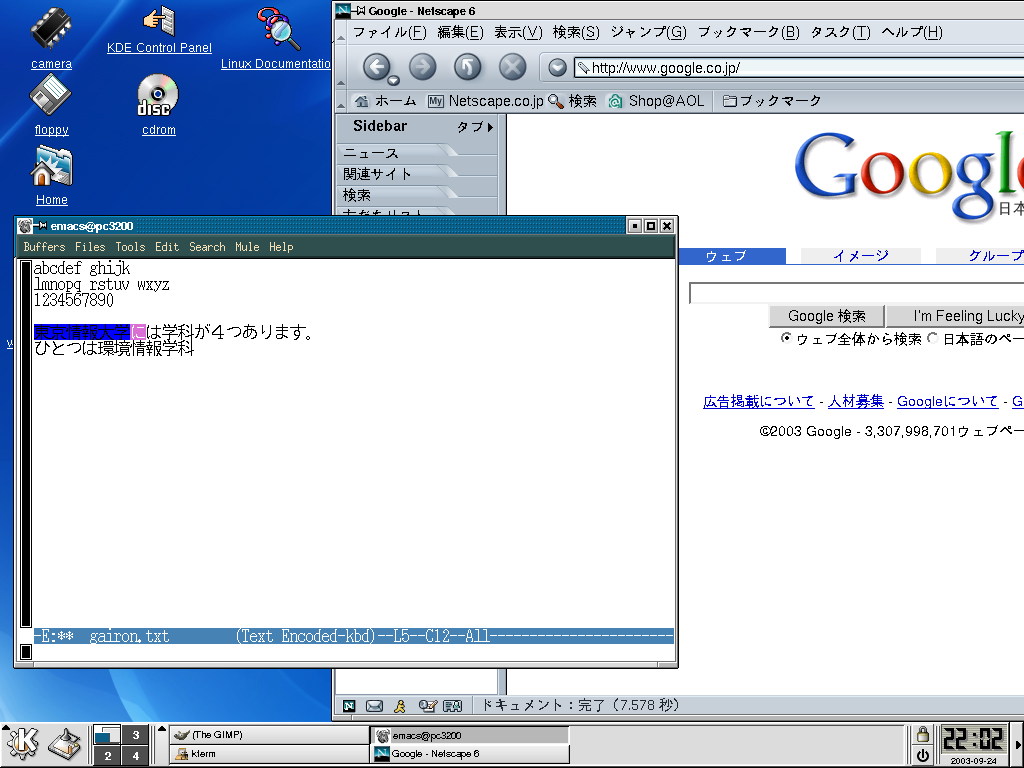Click the panel logout power icon
This screenshot has width=1024, height=768.
(x=922, y=756)
